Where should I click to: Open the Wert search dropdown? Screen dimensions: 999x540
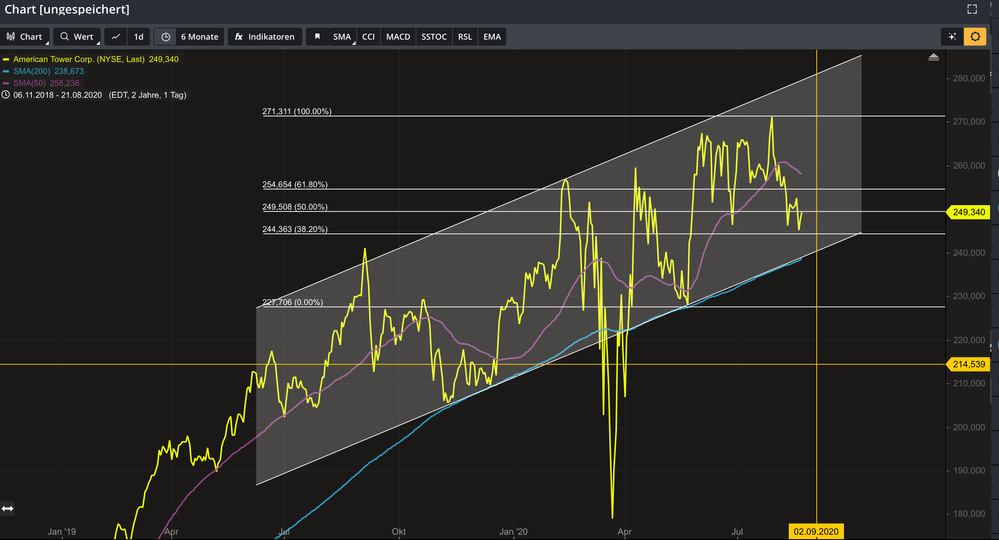coord(76,37)
